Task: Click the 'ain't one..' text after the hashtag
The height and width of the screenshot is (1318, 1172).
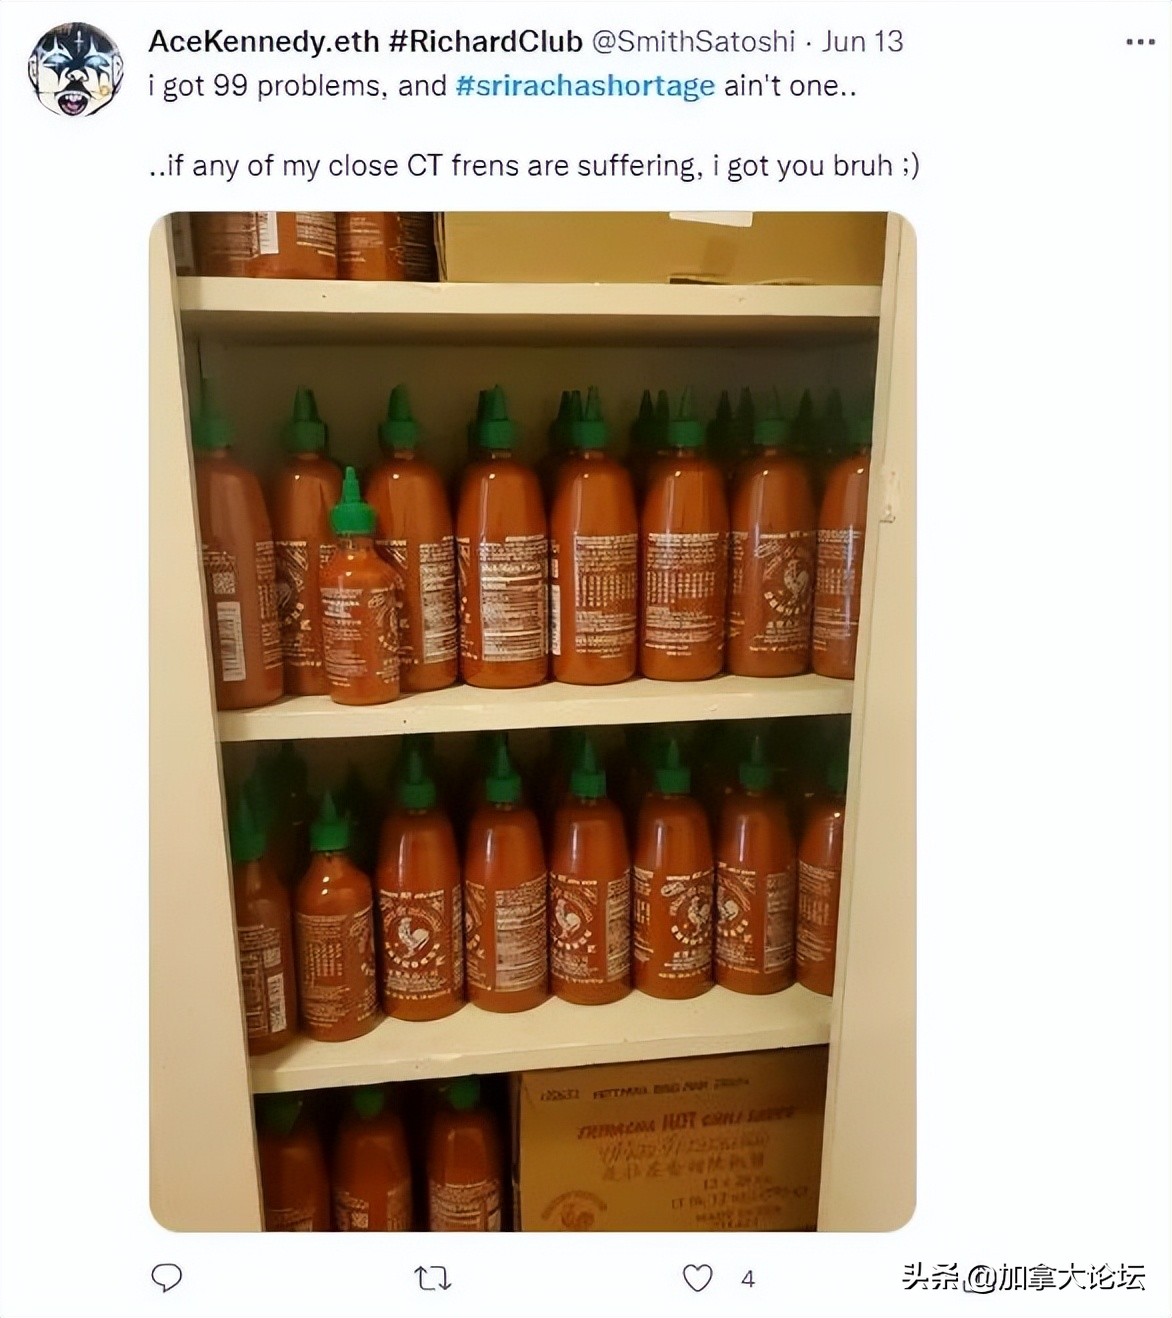Action: point(790,86)
